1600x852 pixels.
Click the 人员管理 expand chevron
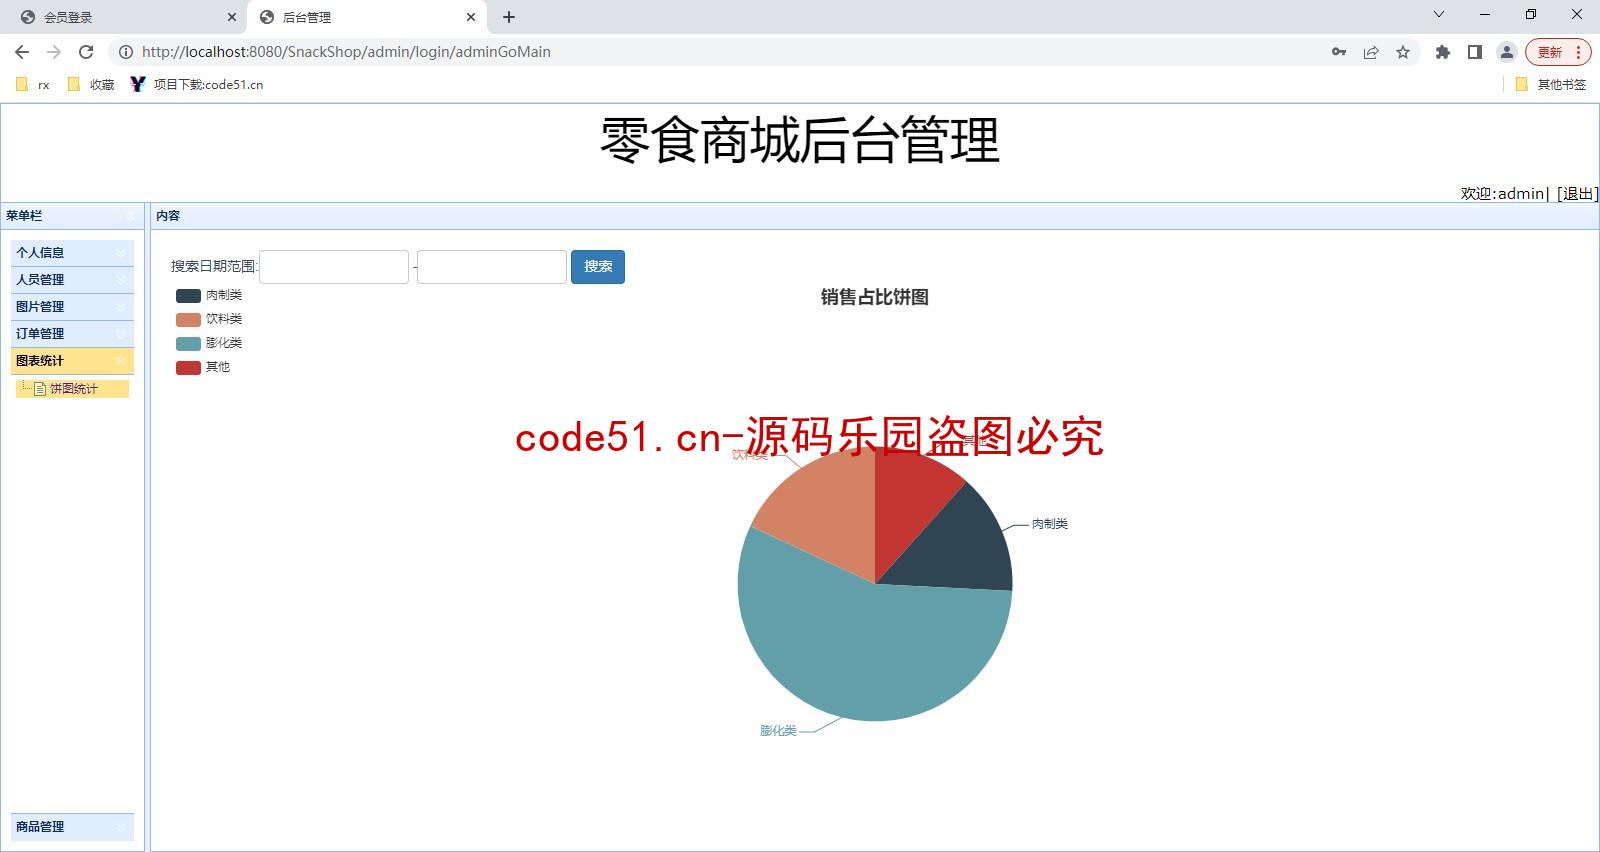(x=121, y=280)
